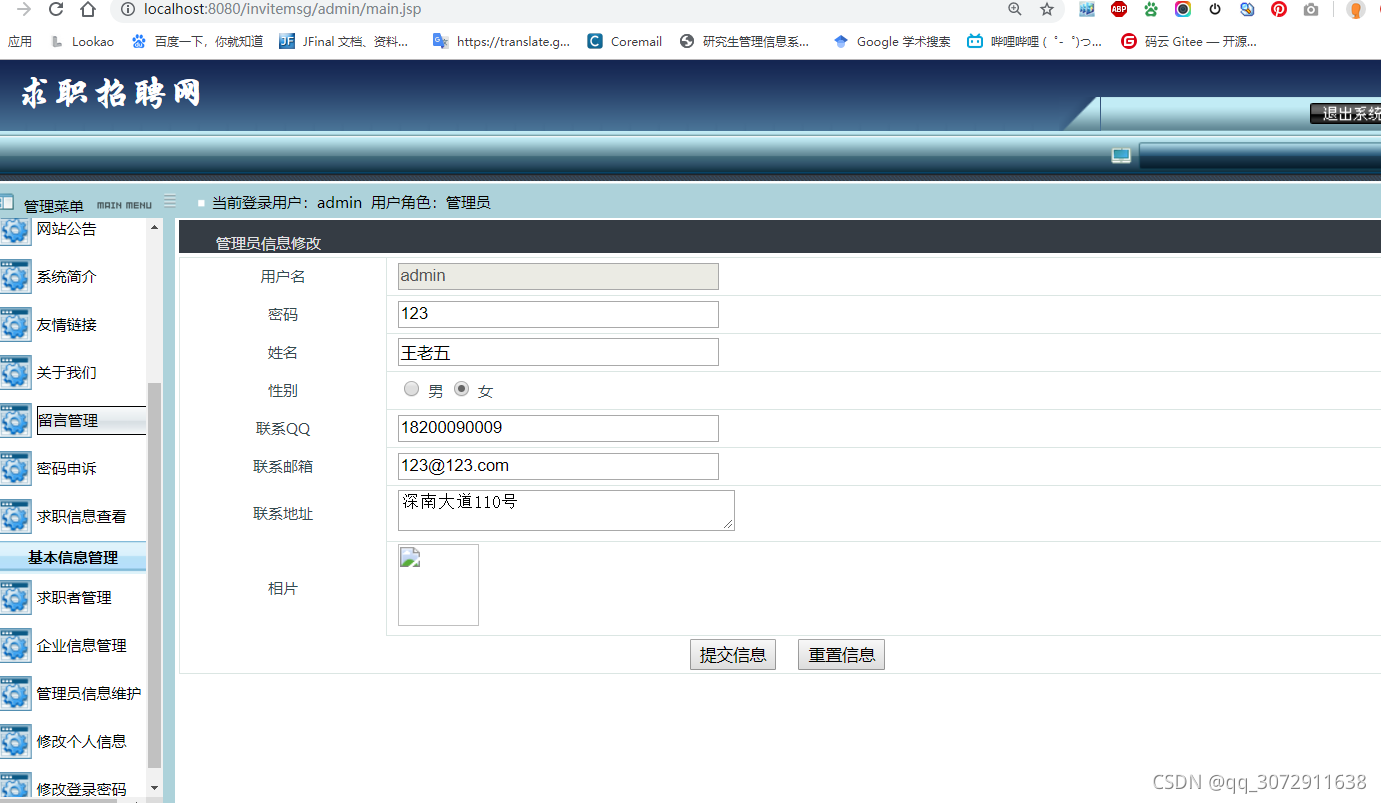Open the camera screenshot extension
1381x803 pixels.
click(1311, 9)
